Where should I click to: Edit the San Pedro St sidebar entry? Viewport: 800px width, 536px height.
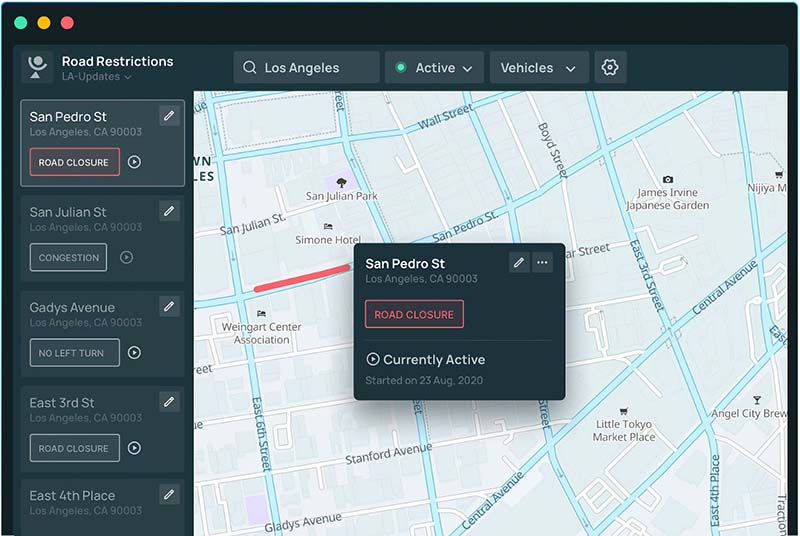pyautogui.click(x=169, y=116)
